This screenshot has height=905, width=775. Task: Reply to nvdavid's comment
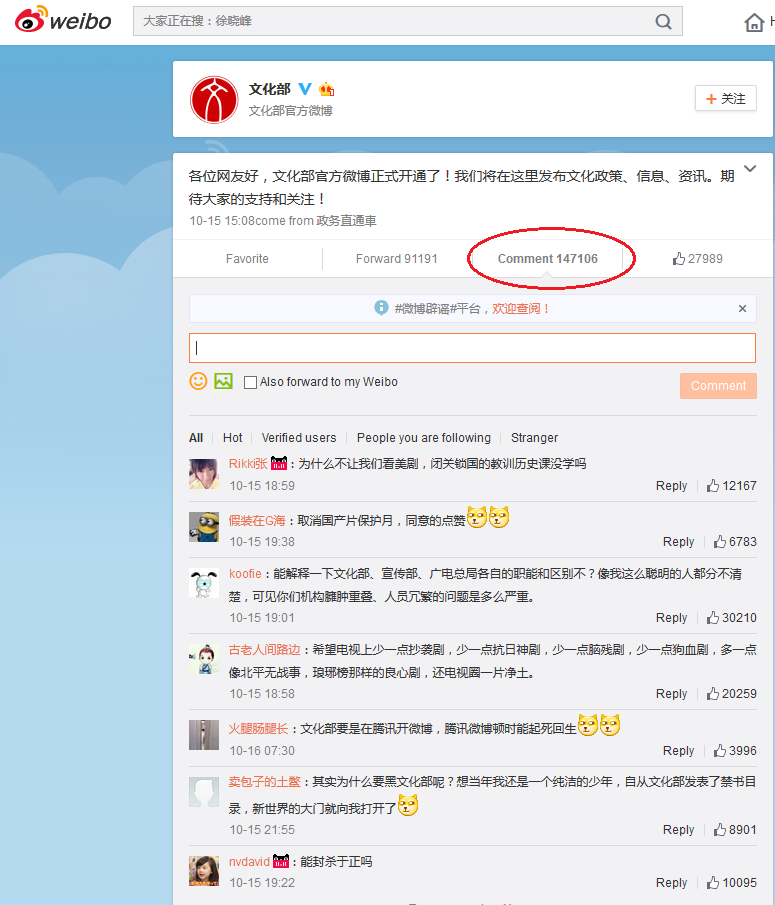[671, 882]
